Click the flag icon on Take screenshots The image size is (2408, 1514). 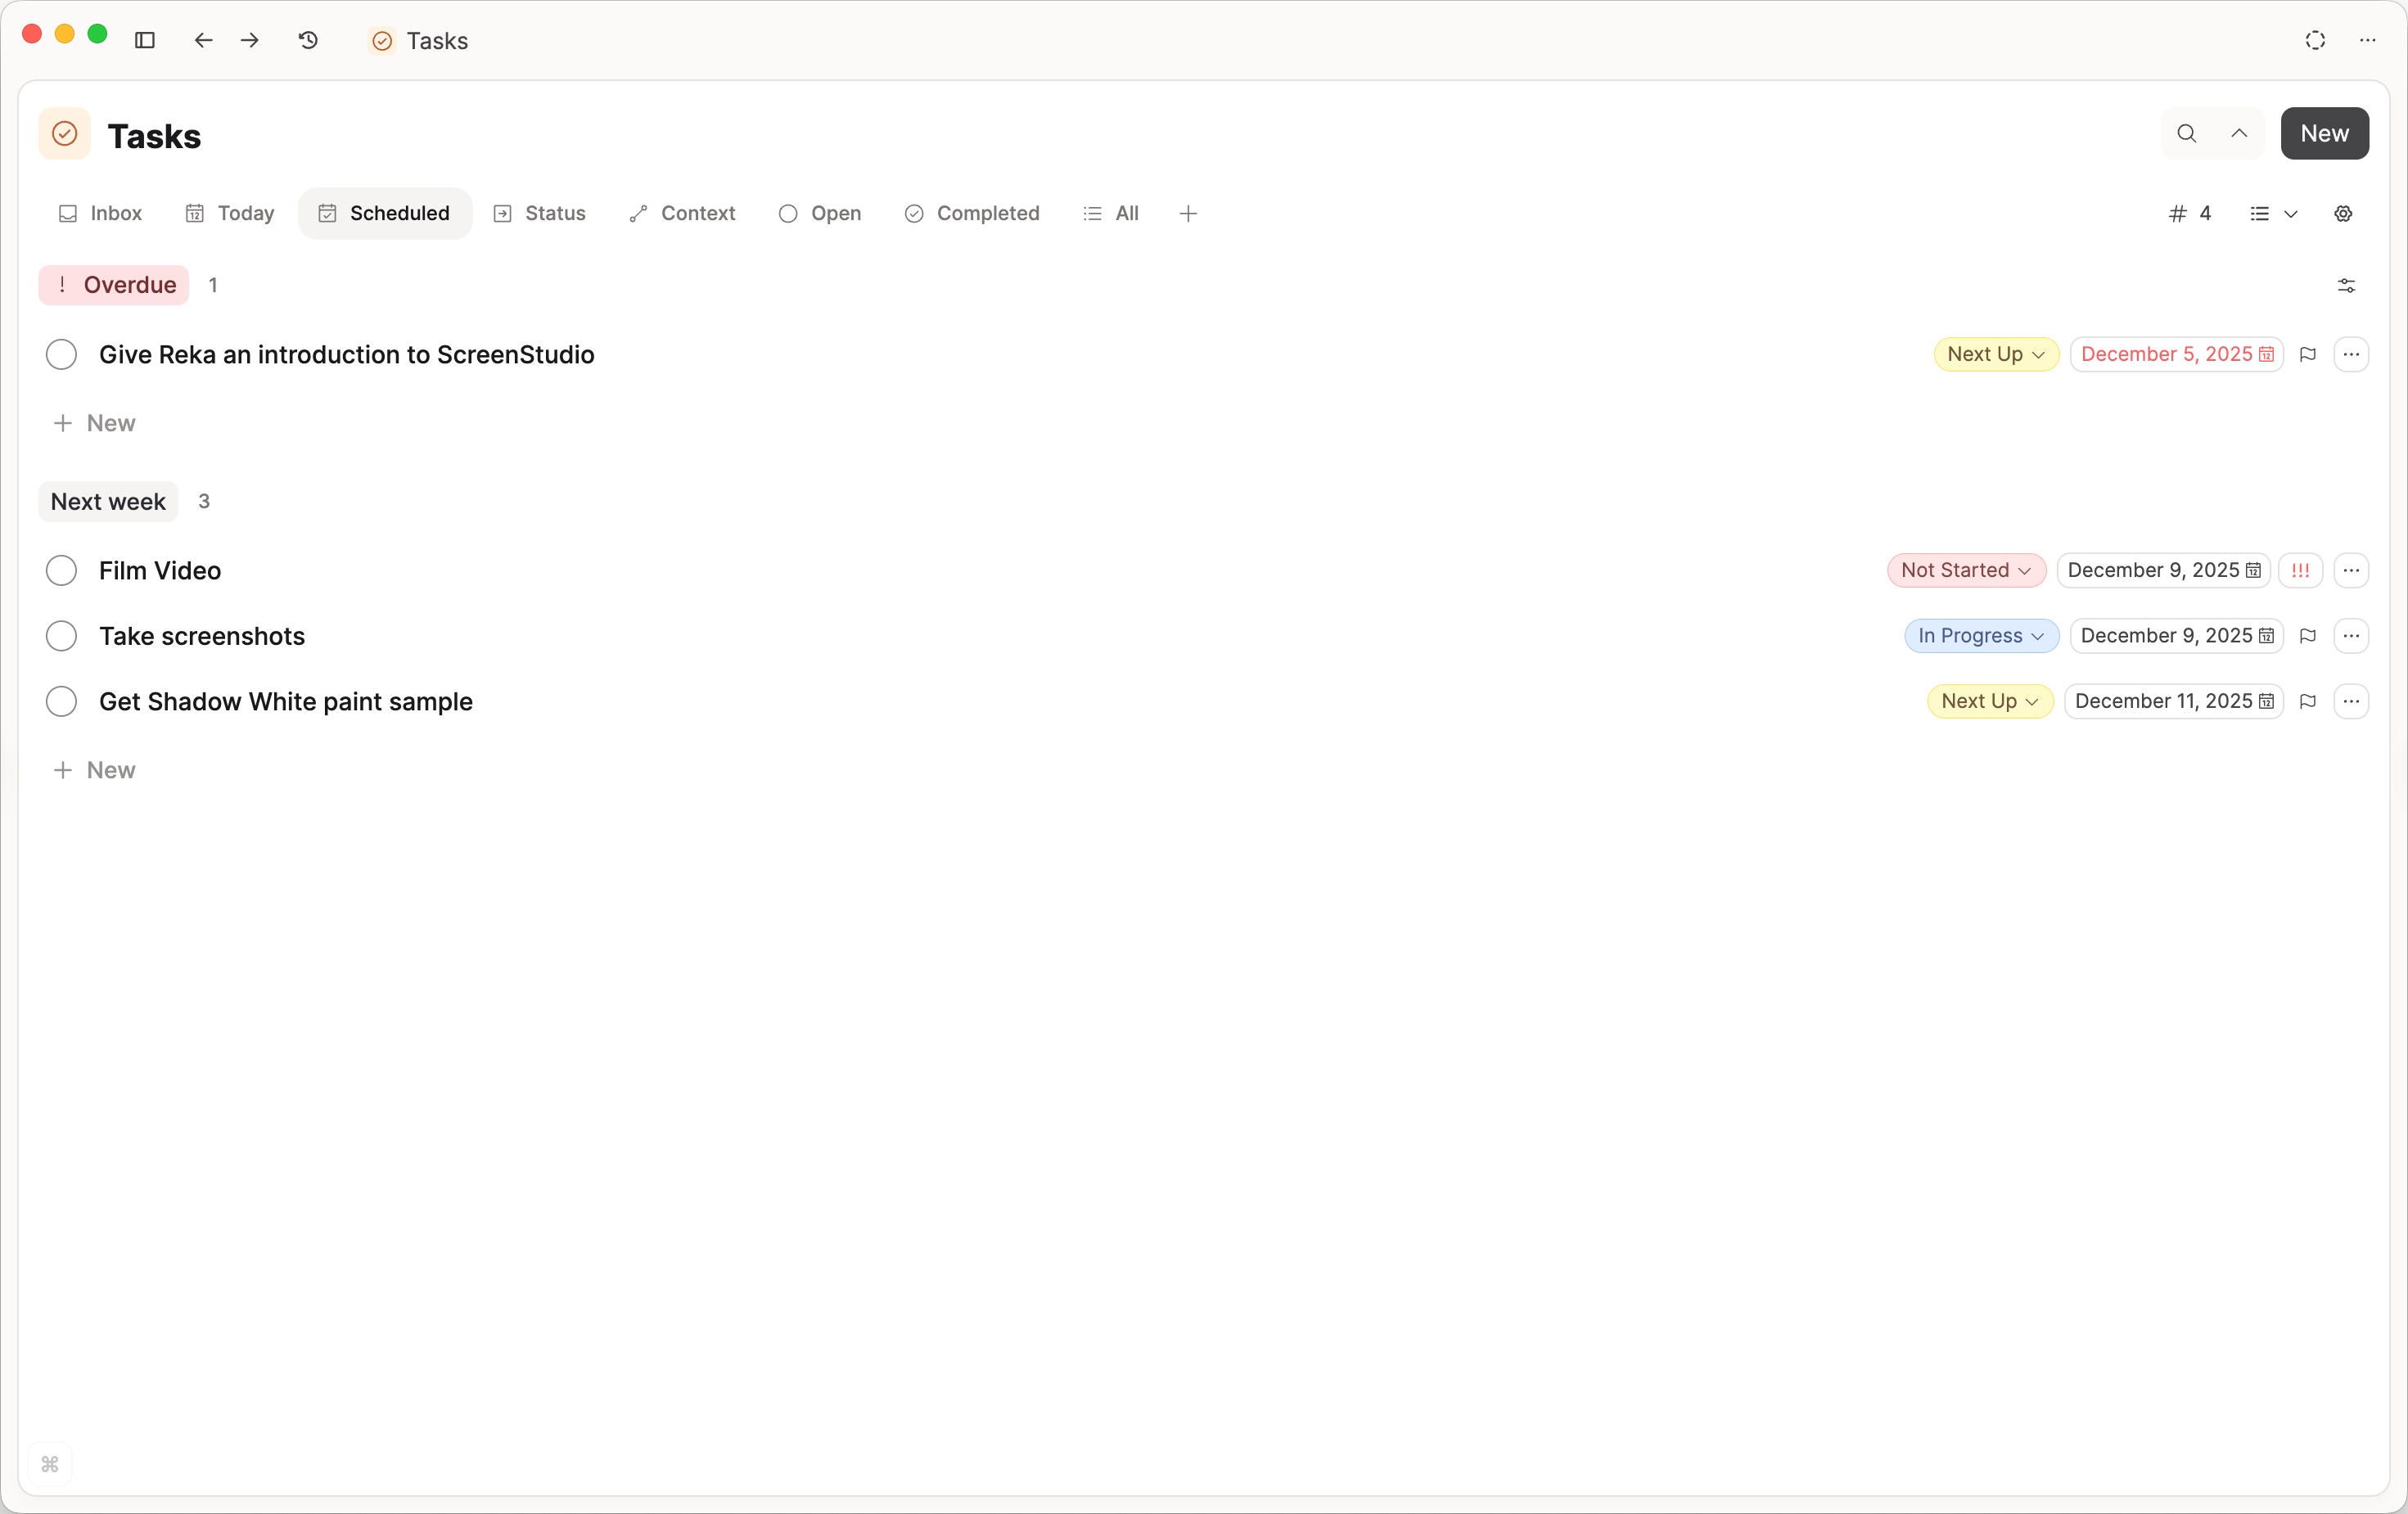[x=2307, y=636]
